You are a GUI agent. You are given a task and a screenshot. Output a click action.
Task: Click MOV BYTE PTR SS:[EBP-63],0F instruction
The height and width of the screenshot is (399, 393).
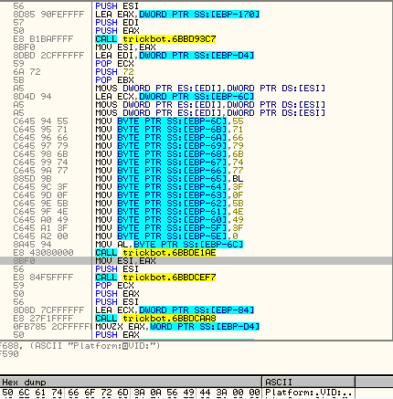169,195
